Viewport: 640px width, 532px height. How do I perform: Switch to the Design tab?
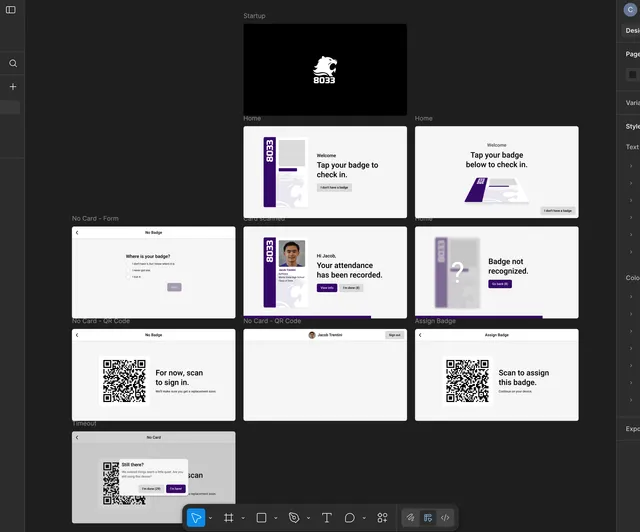tap(632, 31)
